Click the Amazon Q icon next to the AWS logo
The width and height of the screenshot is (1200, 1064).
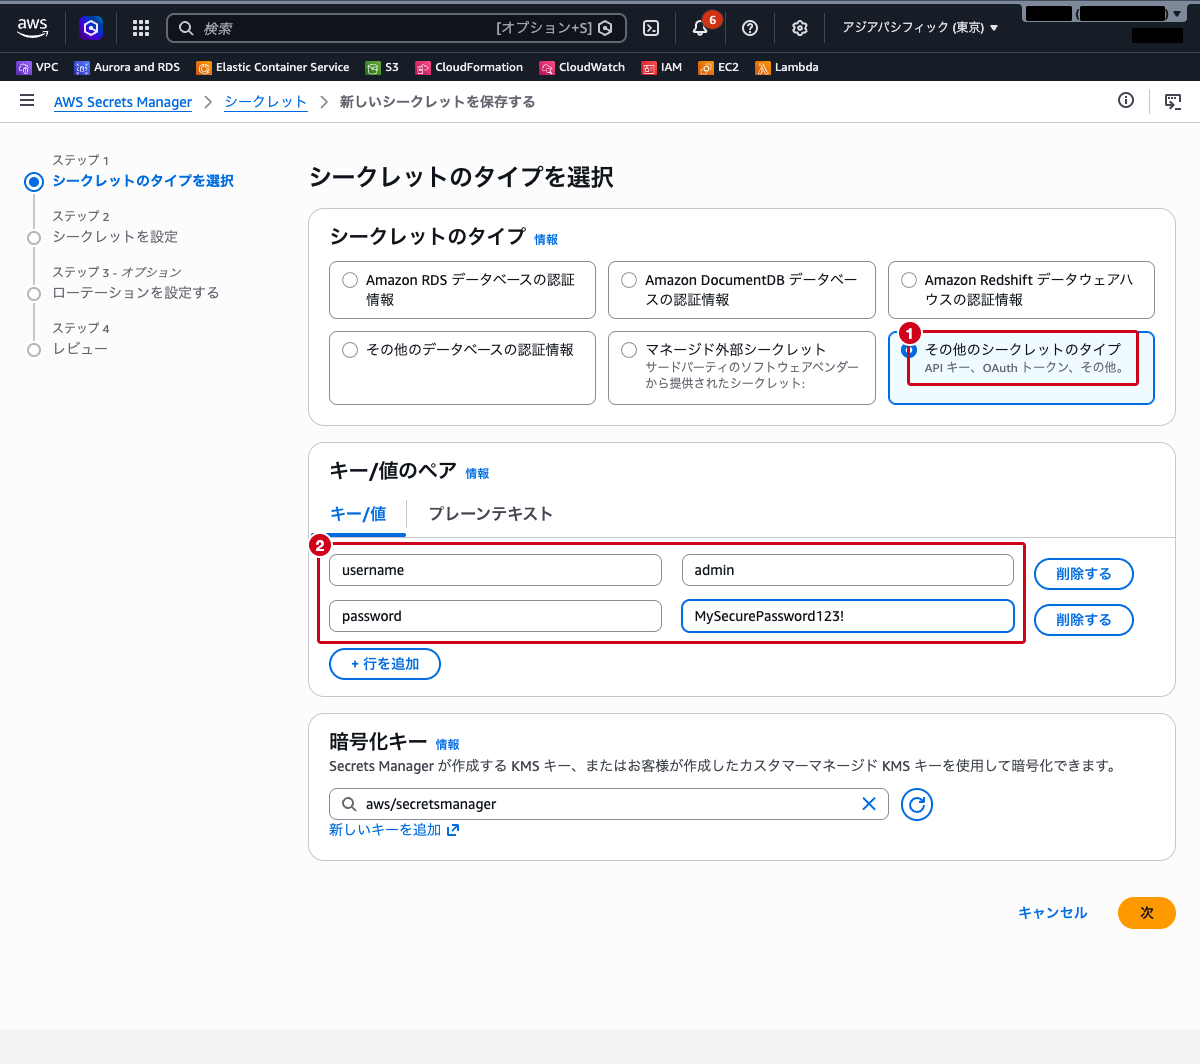coord(91,28)
